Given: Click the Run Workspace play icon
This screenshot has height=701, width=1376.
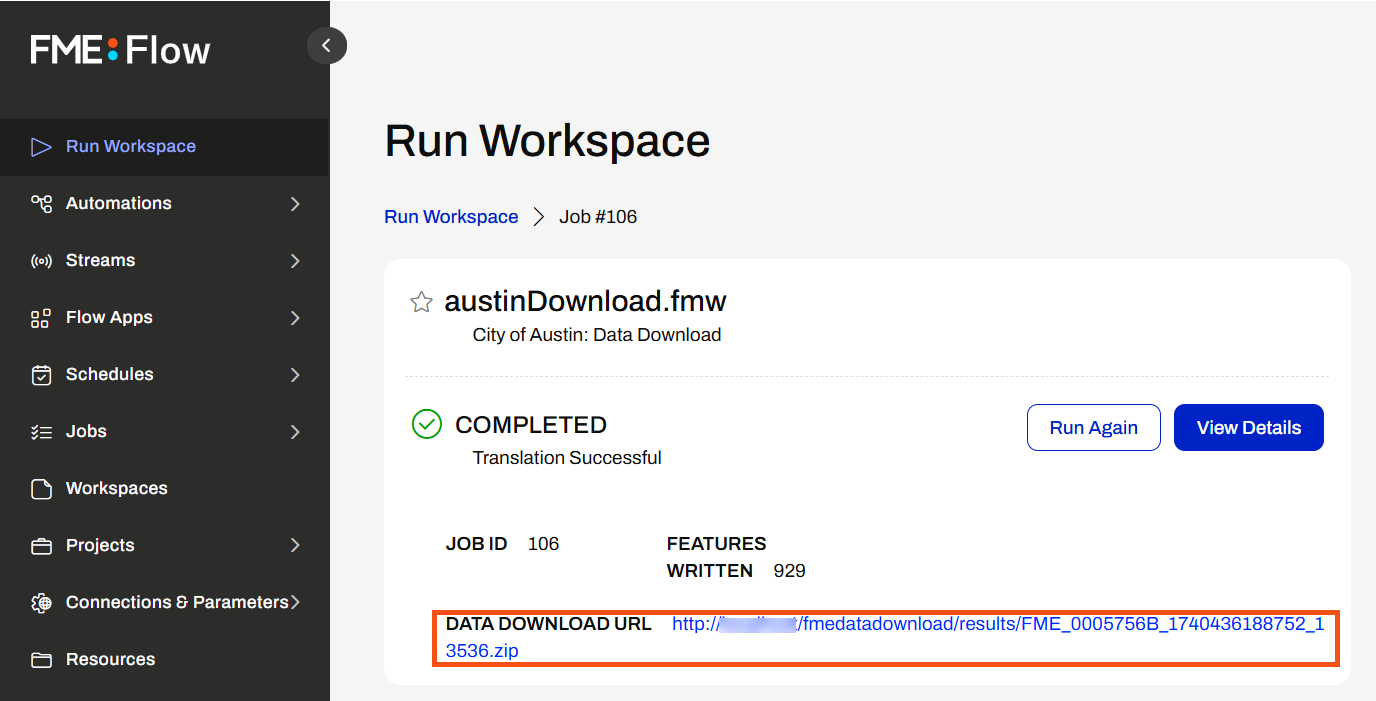Looking at the screenshot, I should coord(41,147).
